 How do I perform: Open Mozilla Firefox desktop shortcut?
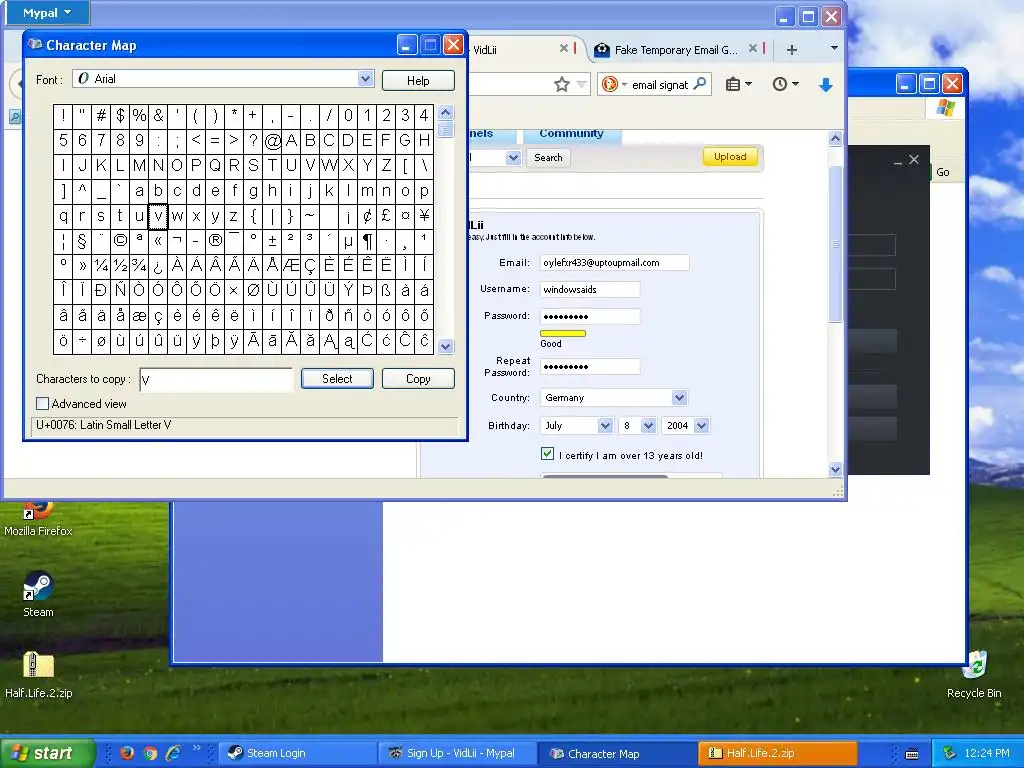[38, 519]
